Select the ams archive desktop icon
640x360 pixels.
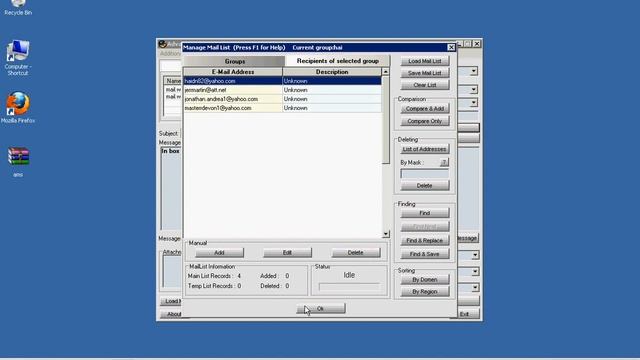coord(18,162)
